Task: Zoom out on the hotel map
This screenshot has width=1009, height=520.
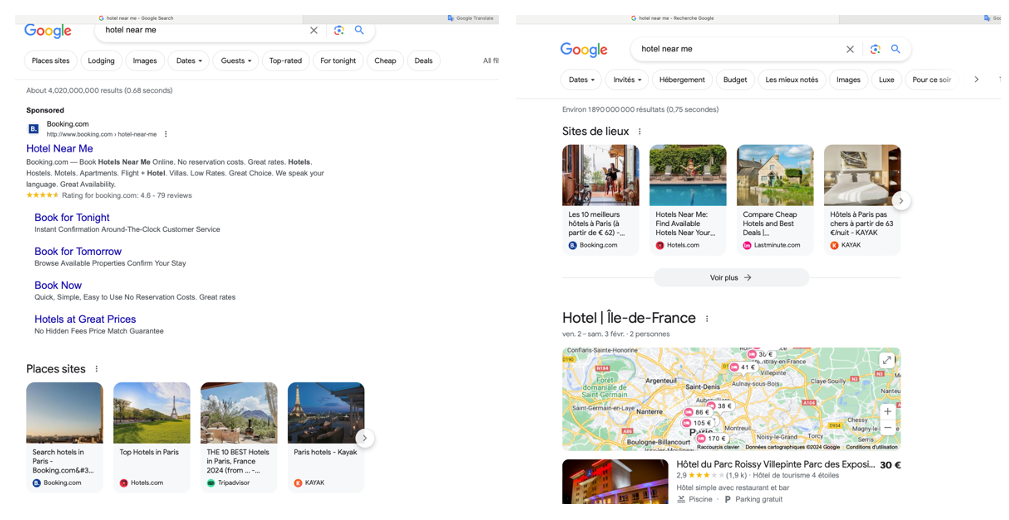Action: click(887, 427)
